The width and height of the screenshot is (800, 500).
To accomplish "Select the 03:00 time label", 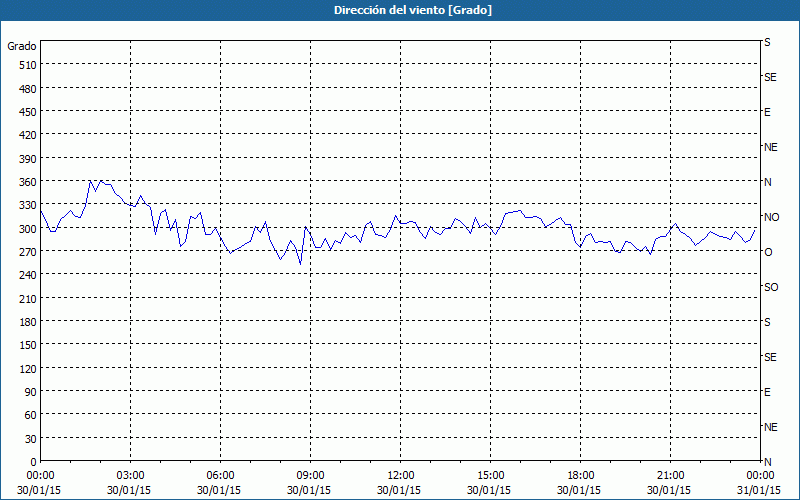I will 130,475.
